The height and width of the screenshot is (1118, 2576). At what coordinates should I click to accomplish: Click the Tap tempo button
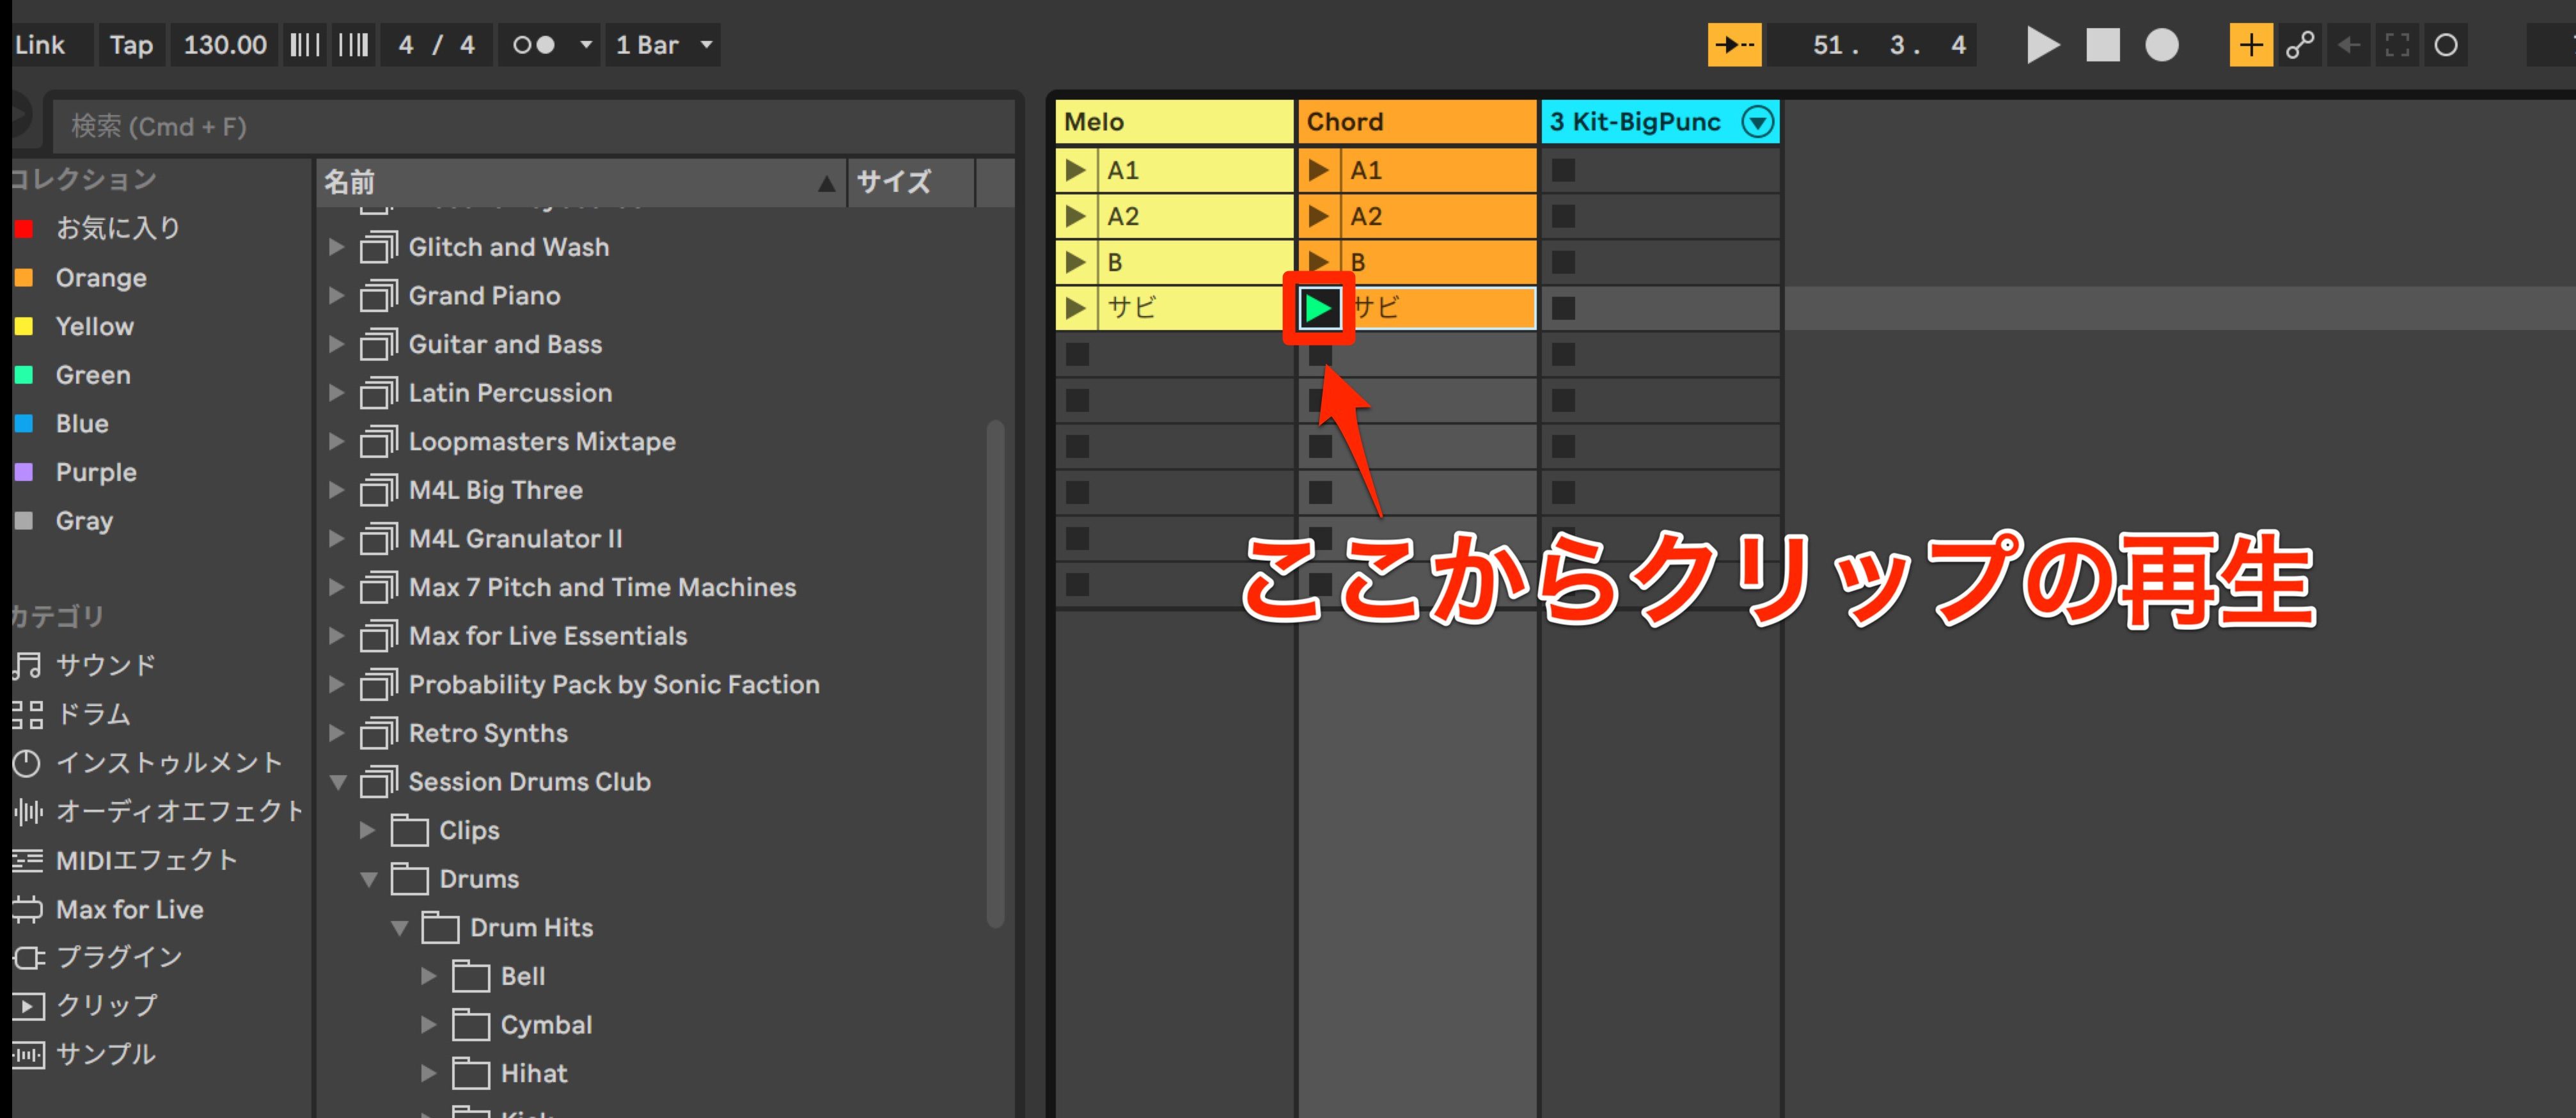(x=131, y=45)
